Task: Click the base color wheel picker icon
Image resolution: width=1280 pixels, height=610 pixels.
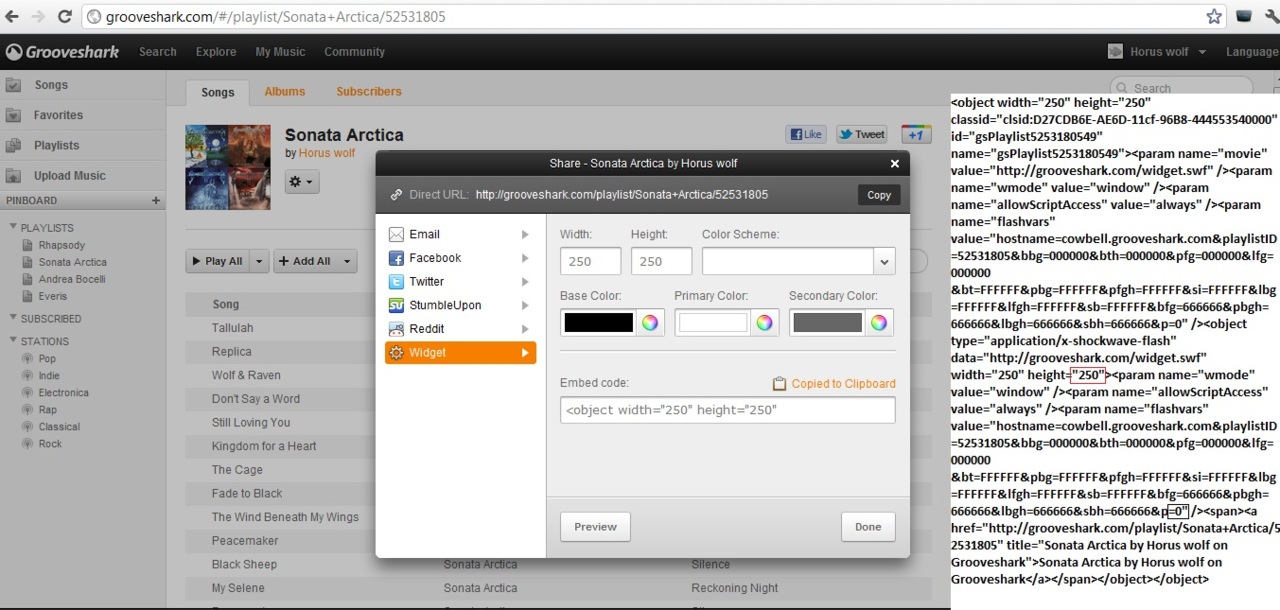Action: 650,322
